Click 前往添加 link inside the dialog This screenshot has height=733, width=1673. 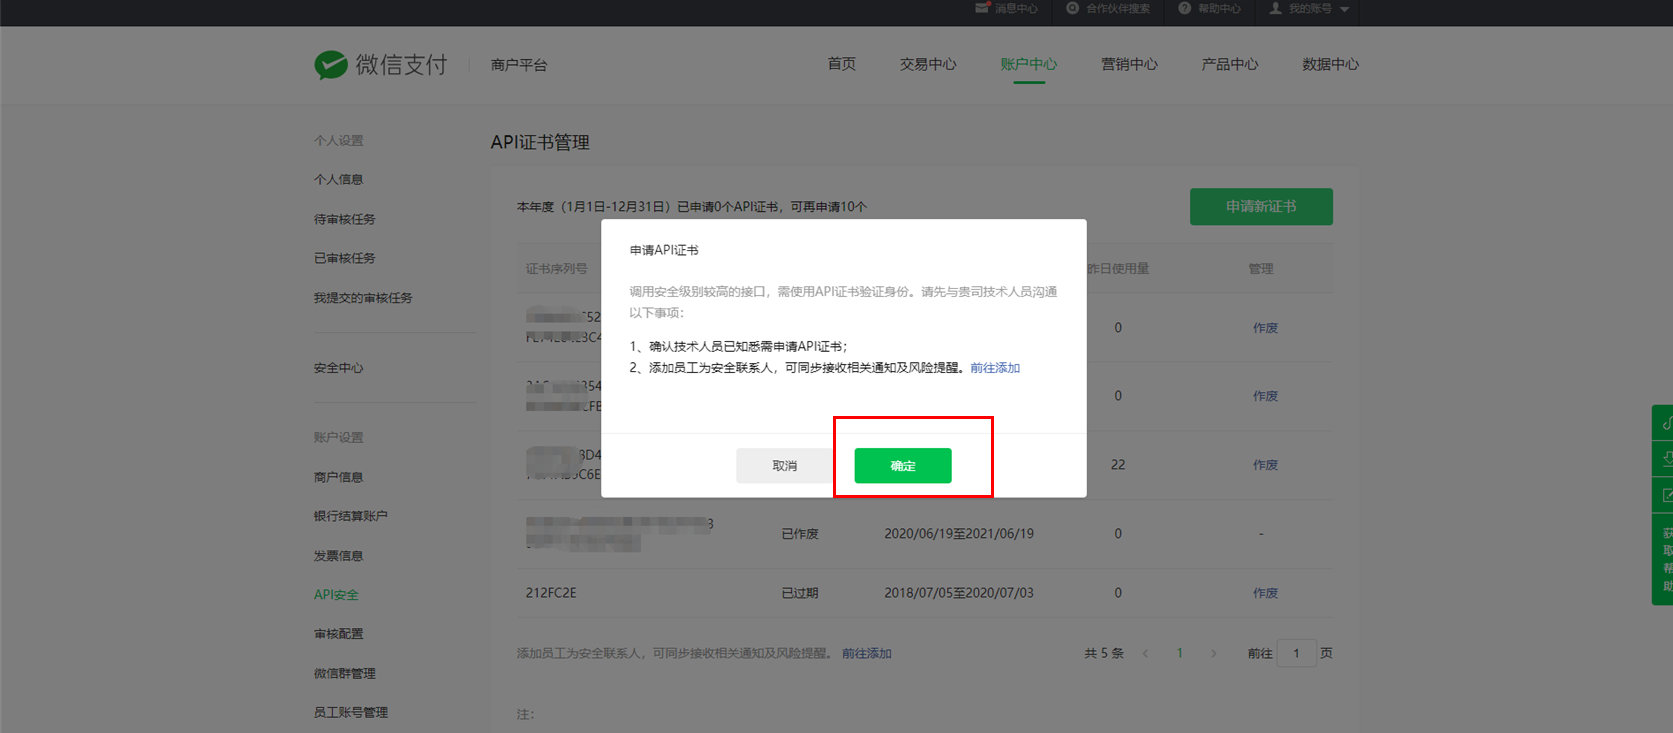[x=994, y=368]
